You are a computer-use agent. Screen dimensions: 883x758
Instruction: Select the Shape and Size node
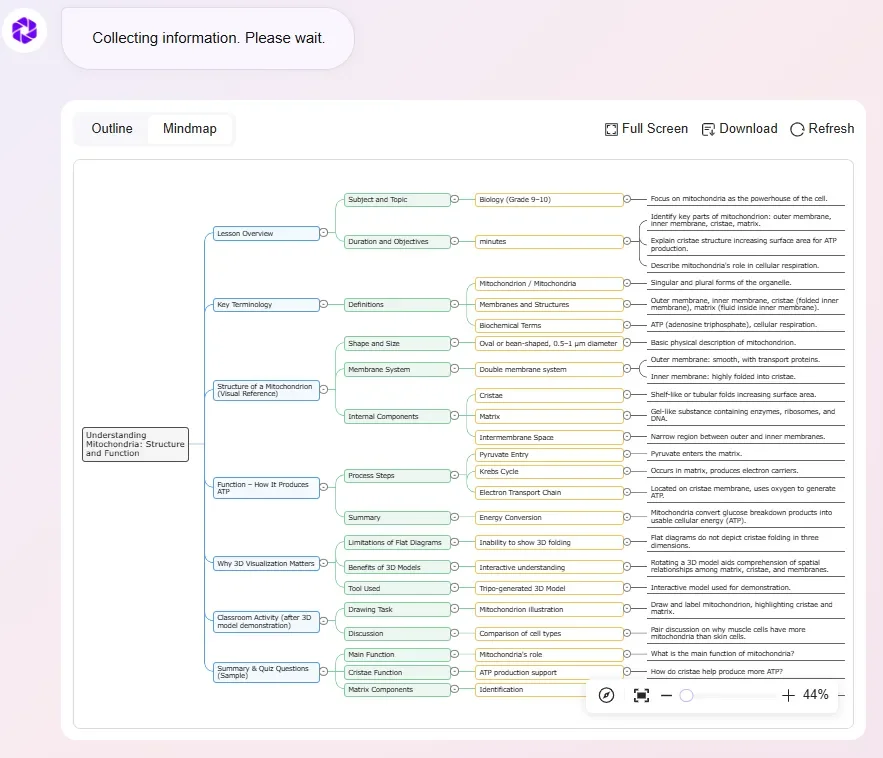tap(397, 344)
